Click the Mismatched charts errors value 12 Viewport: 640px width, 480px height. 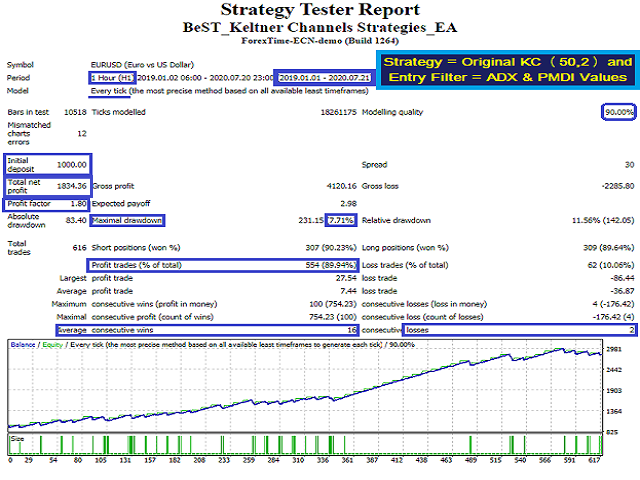pos(82,133)
